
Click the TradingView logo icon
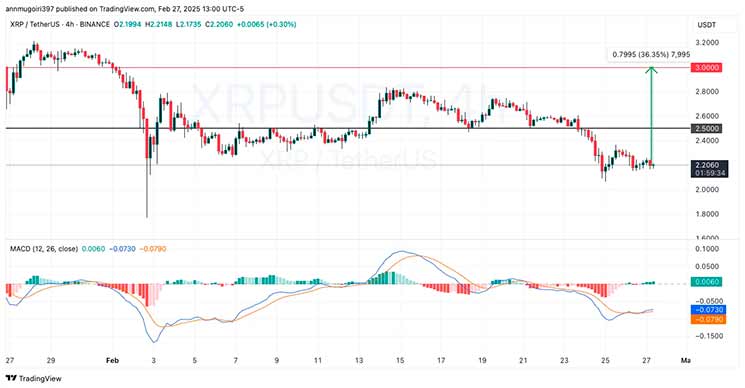coord(11,379)
